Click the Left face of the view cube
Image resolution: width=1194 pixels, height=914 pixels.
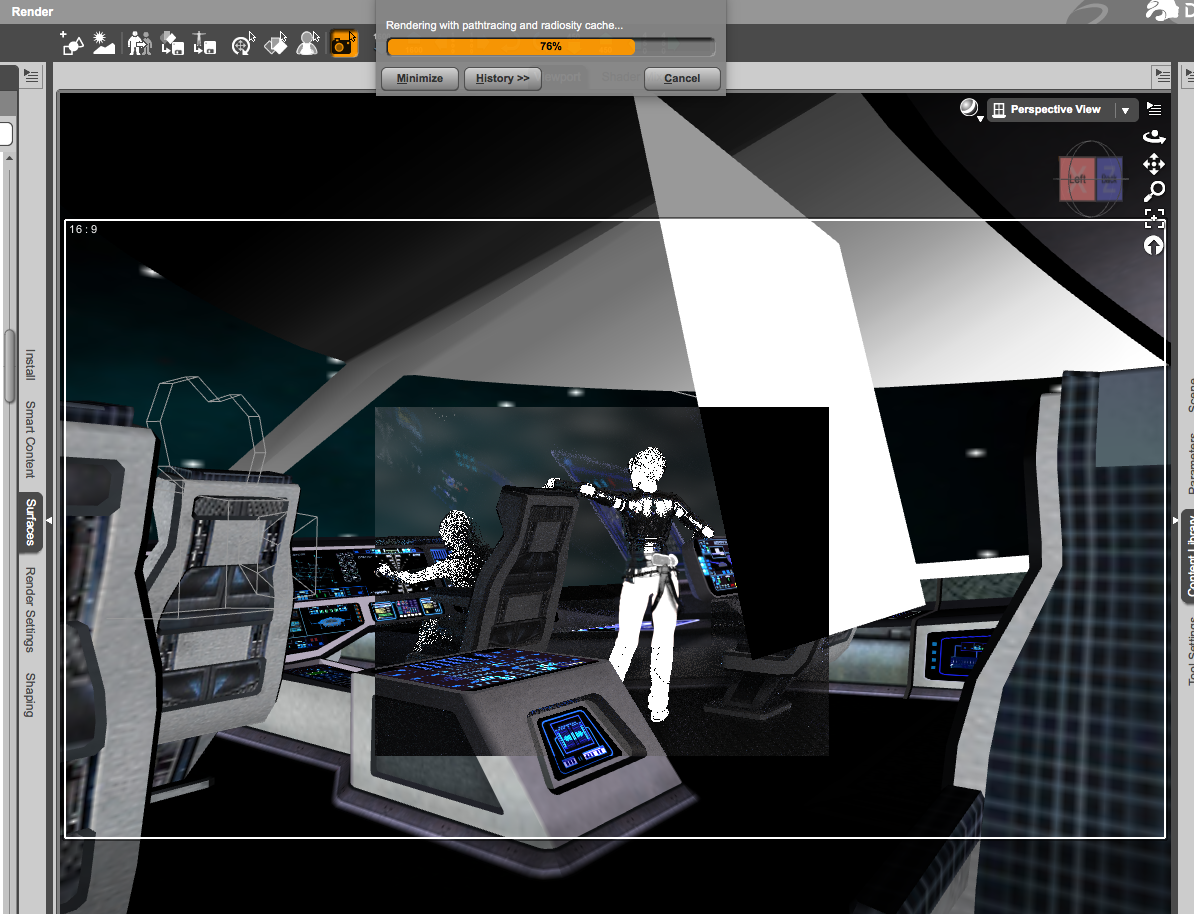point(1077,179)
